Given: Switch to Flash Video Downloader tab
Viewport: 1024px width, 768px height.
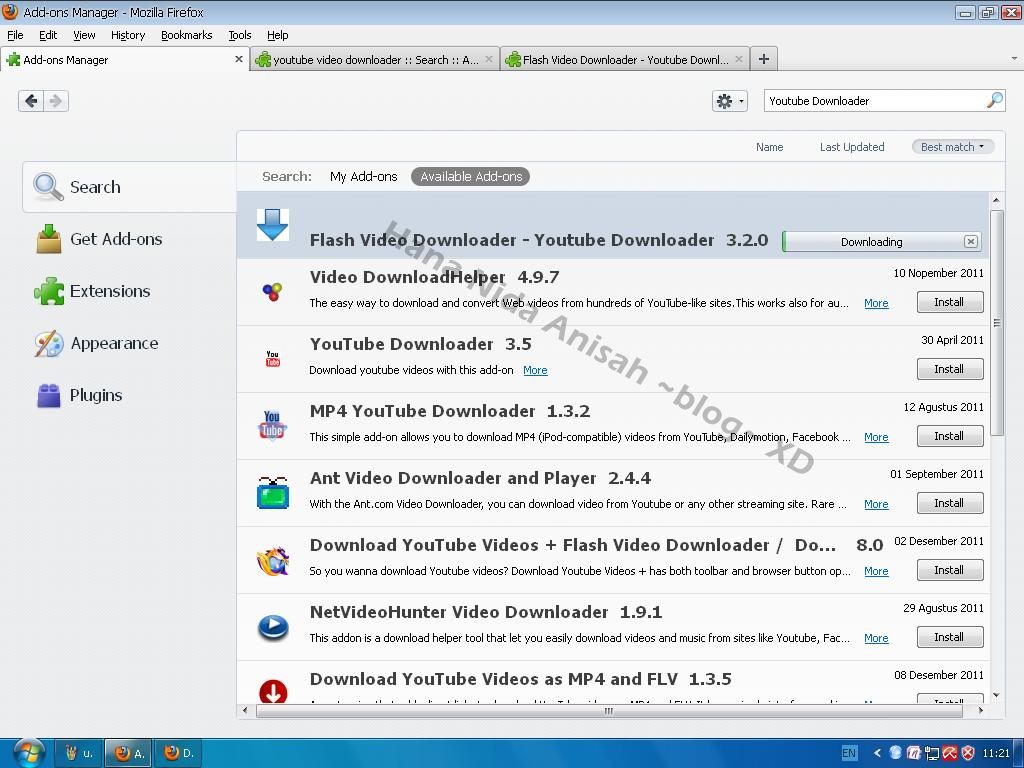Looking at the screenshot, I should pos(624,59).
